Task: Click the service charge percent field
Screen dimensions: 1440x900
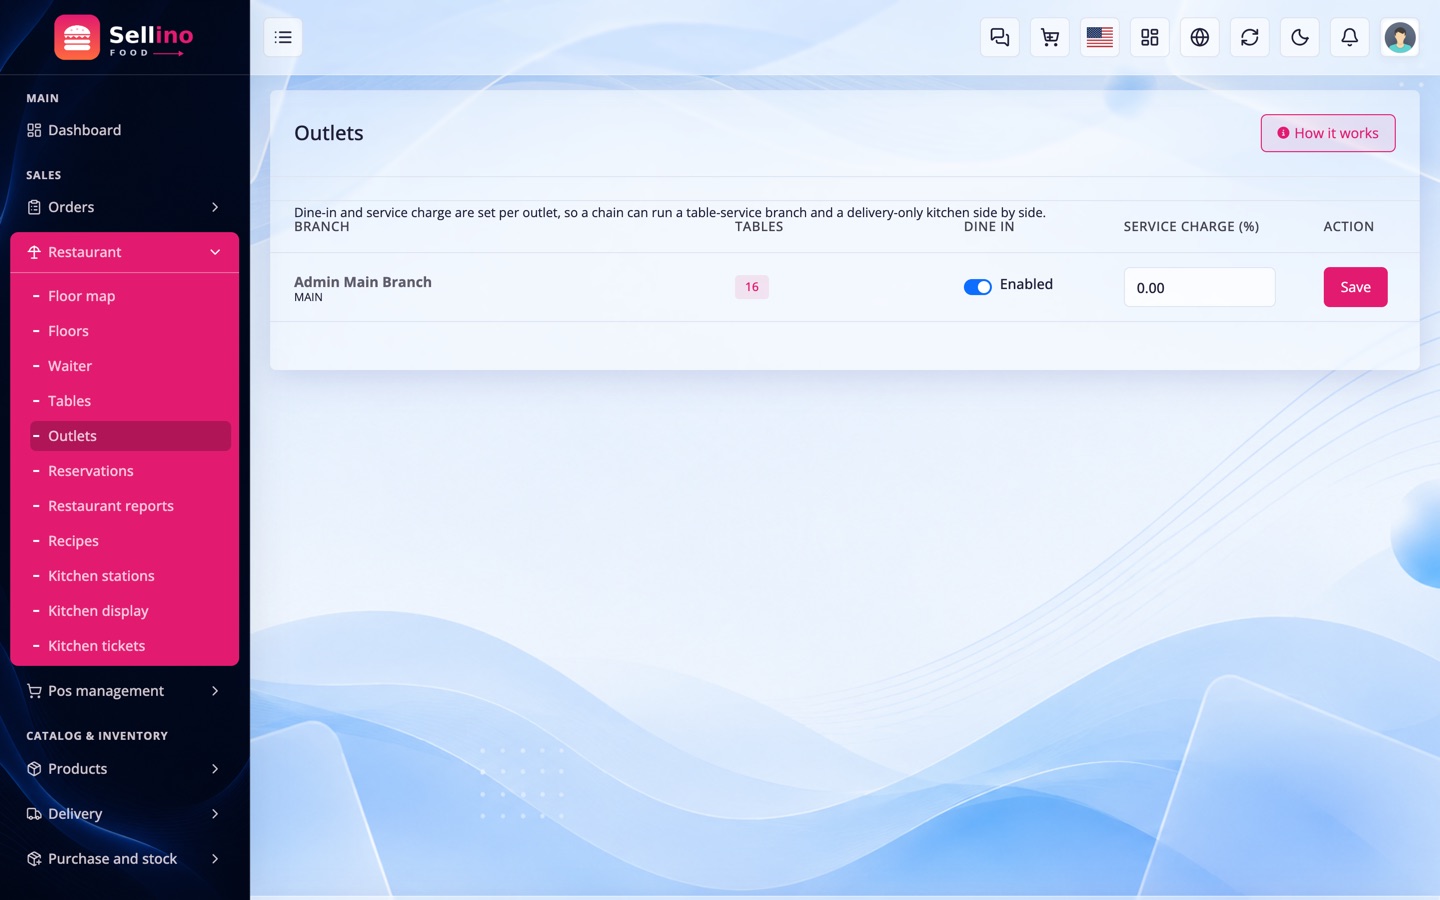Action: 1199,287
